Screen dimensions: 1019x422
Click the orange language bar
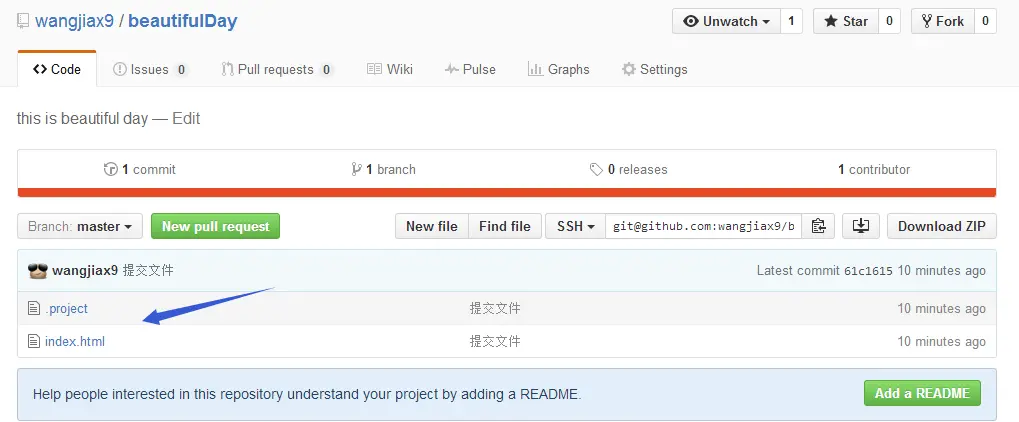507,192
